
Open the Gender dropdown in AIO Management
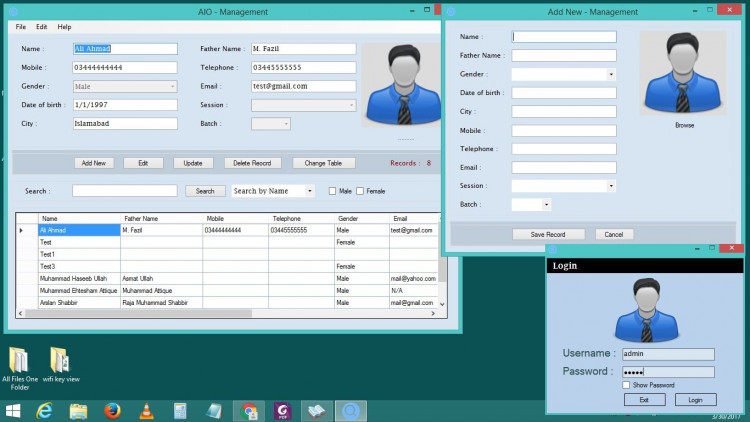pos(172,87)
